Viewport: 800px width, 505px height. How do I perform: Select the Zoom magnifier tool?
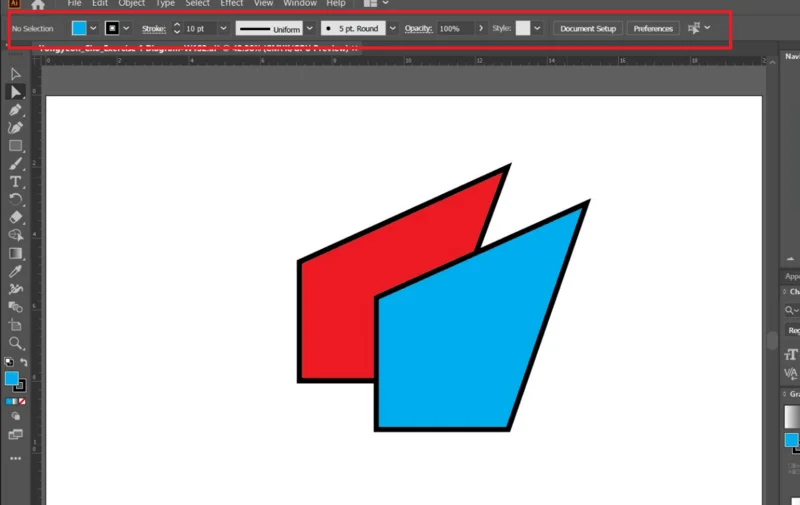[15, 343]
